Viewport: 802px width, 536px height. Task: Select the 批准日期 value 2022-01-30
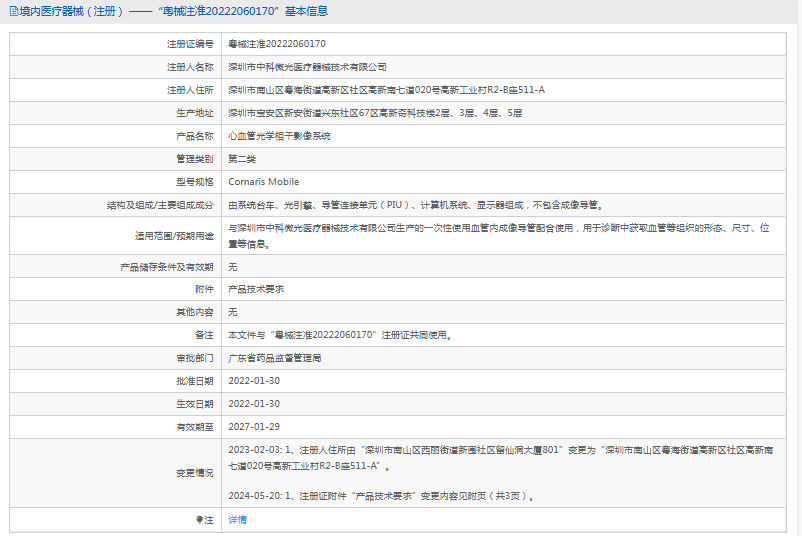click(x=254, y=381)
